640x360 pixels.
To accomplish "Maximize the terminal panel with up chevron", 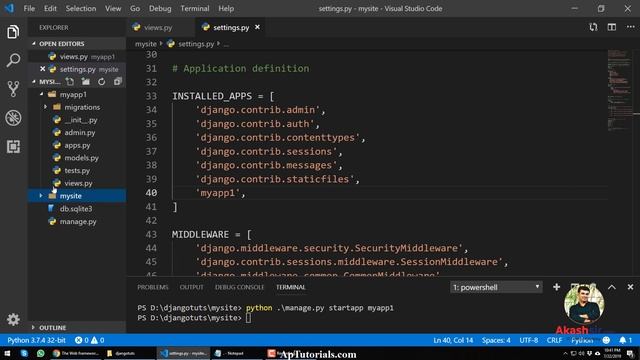I will coord(611,287).
